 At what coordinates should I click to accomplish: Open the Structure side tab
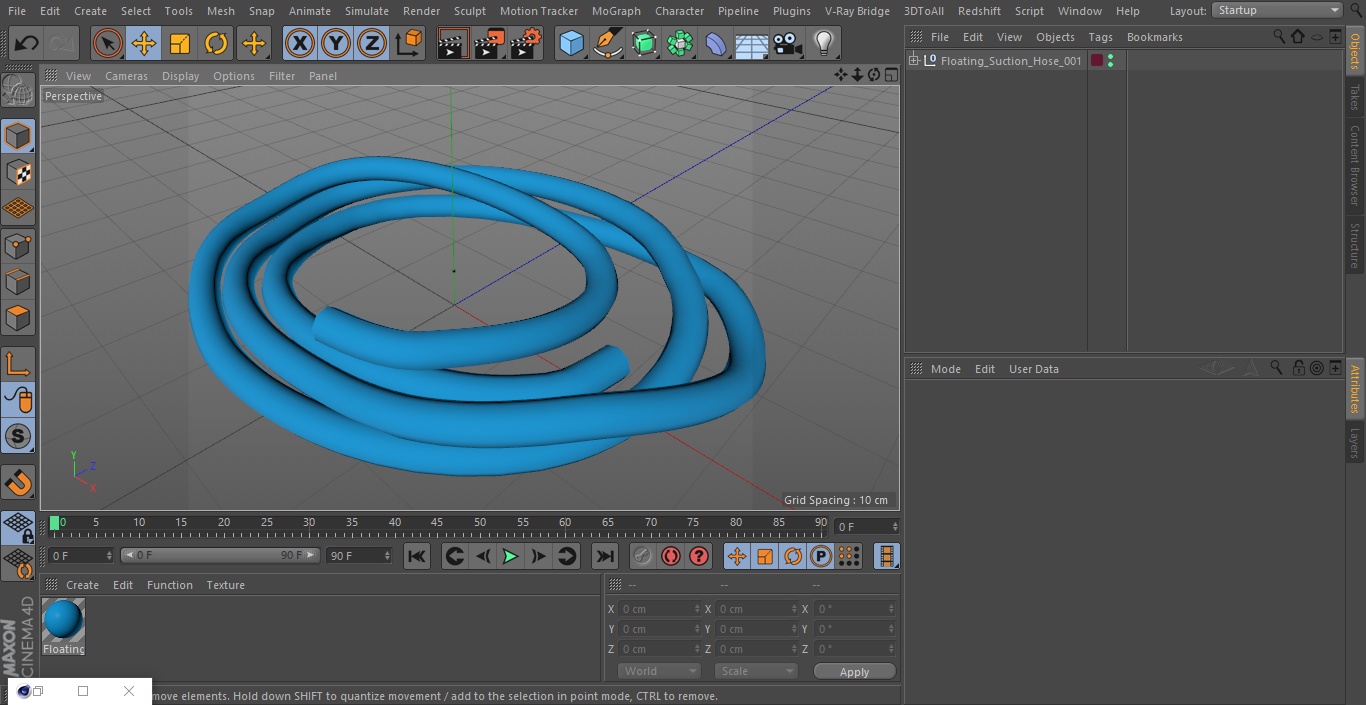click(x=1355, y=245)
